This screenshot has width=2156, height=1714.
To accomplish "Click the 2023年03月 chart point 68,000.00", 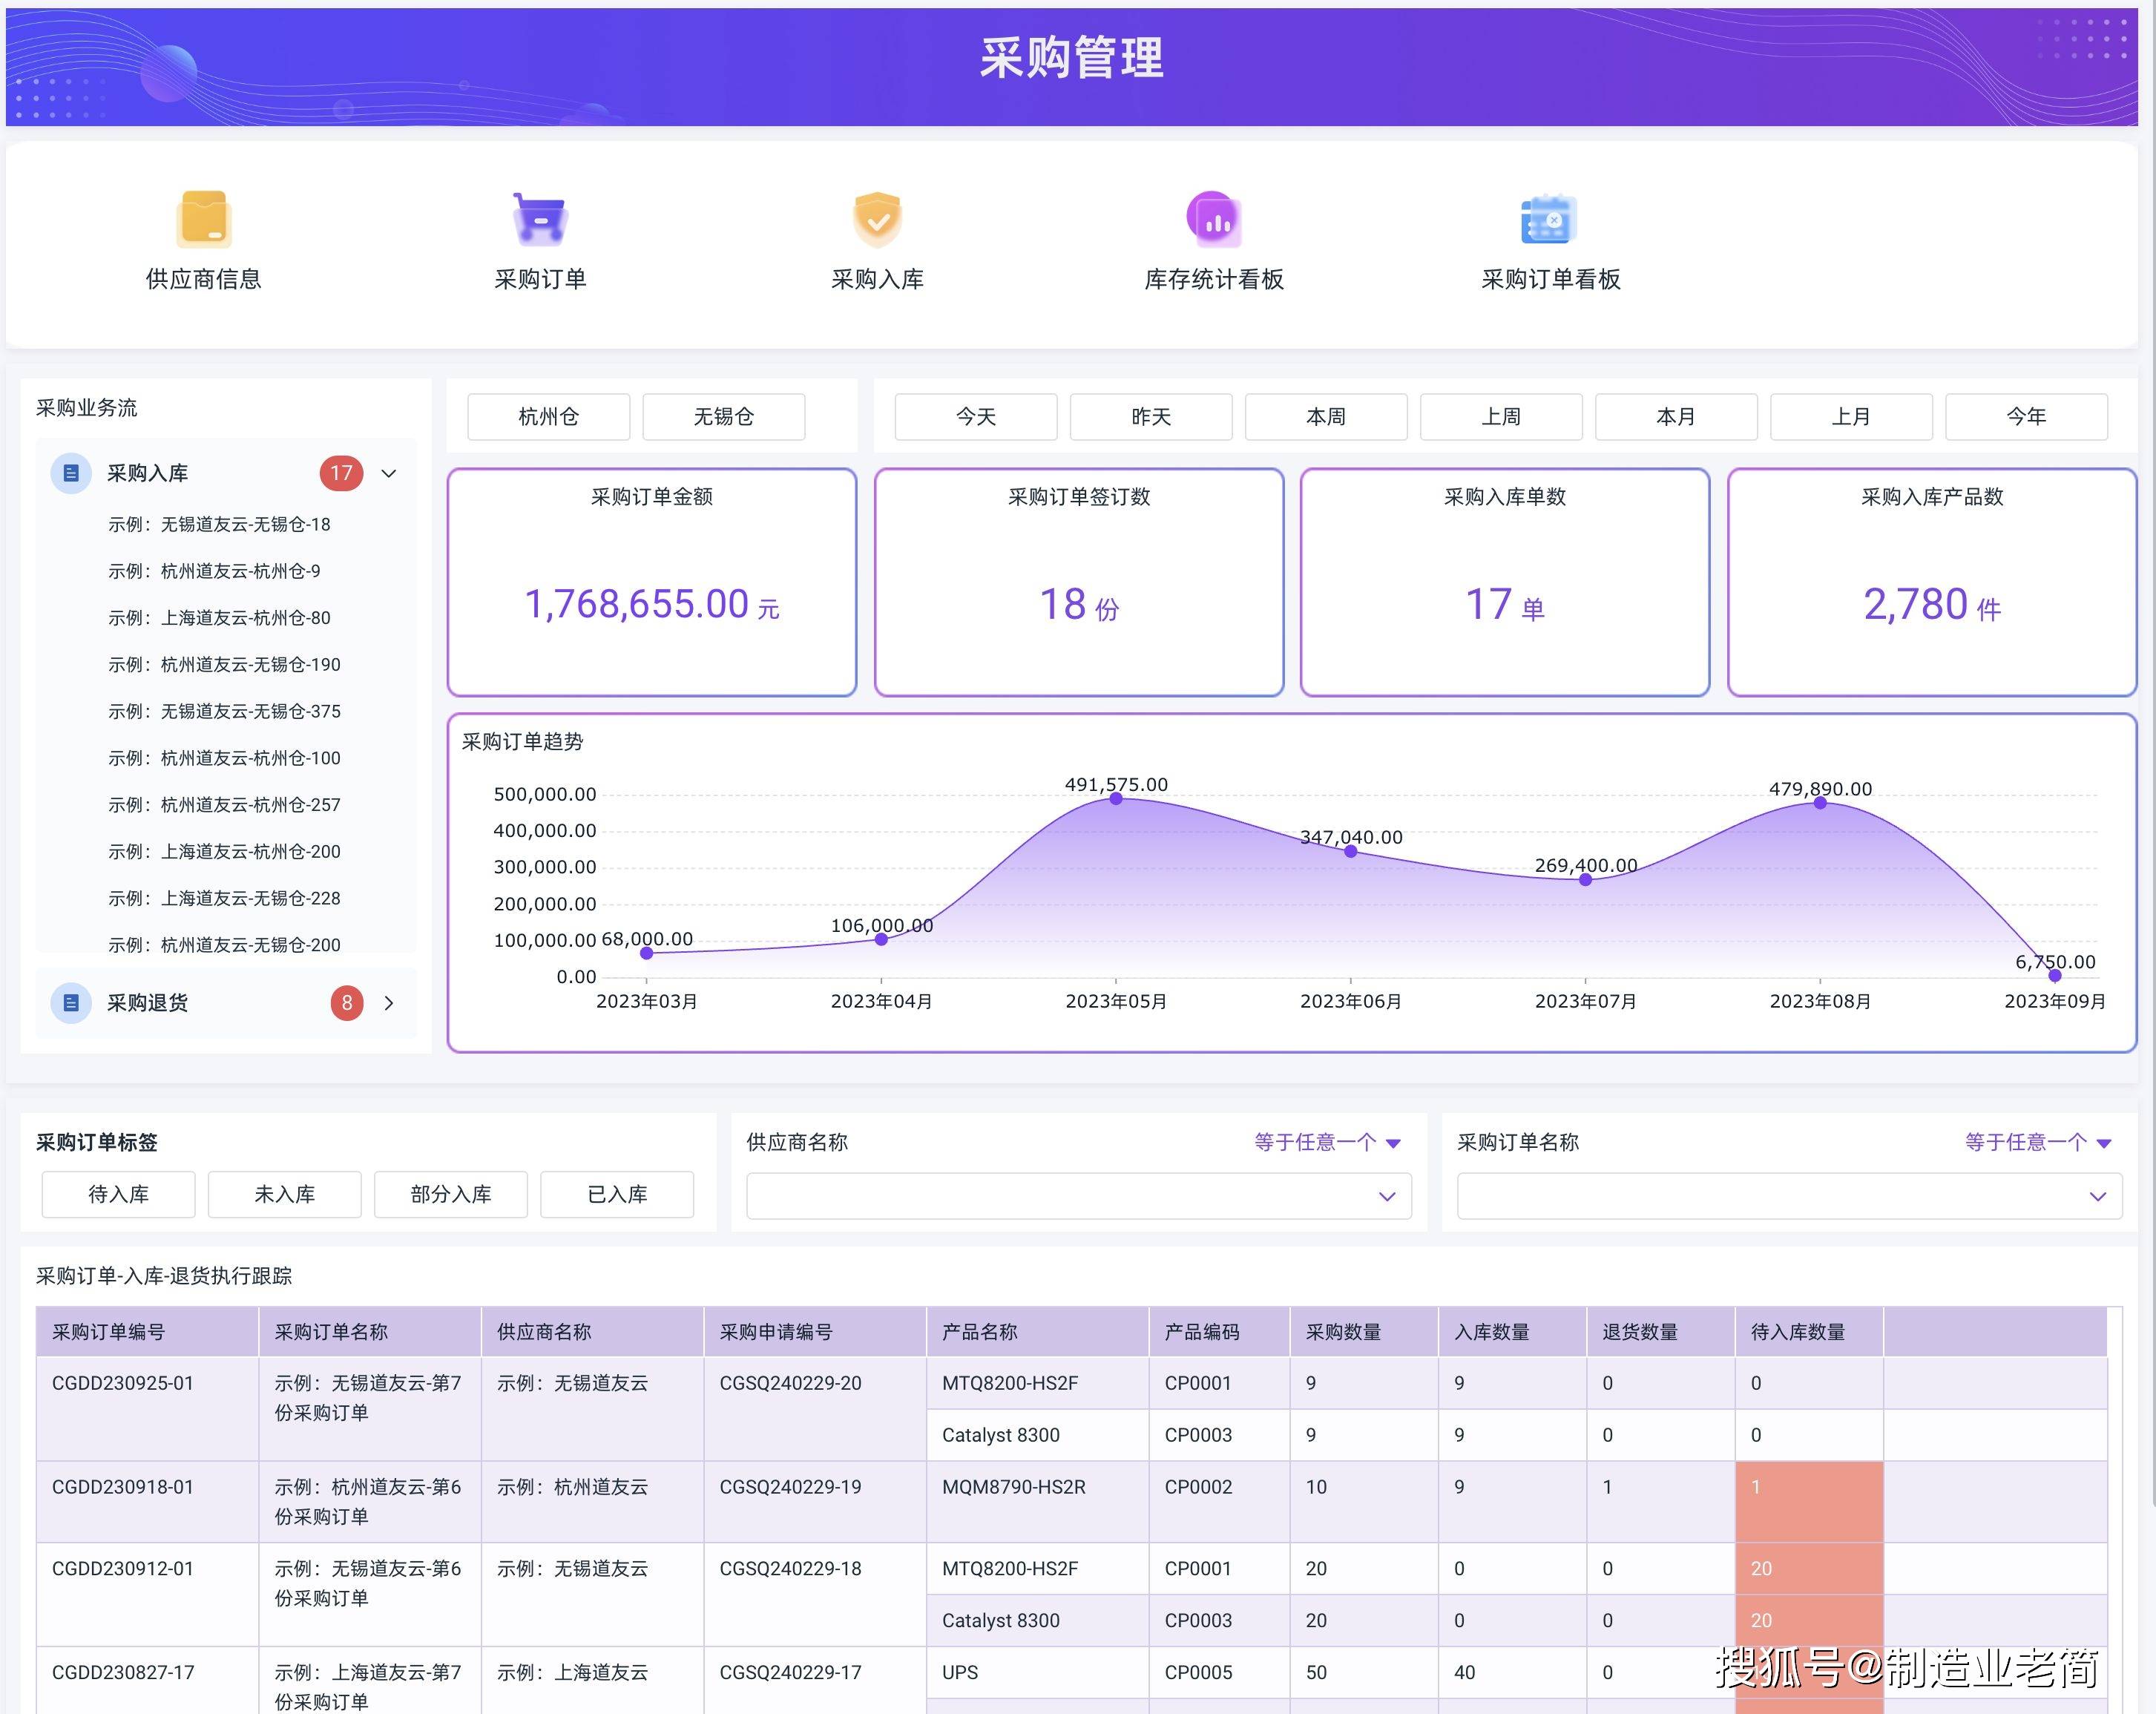I will click(x=647, y=953).
